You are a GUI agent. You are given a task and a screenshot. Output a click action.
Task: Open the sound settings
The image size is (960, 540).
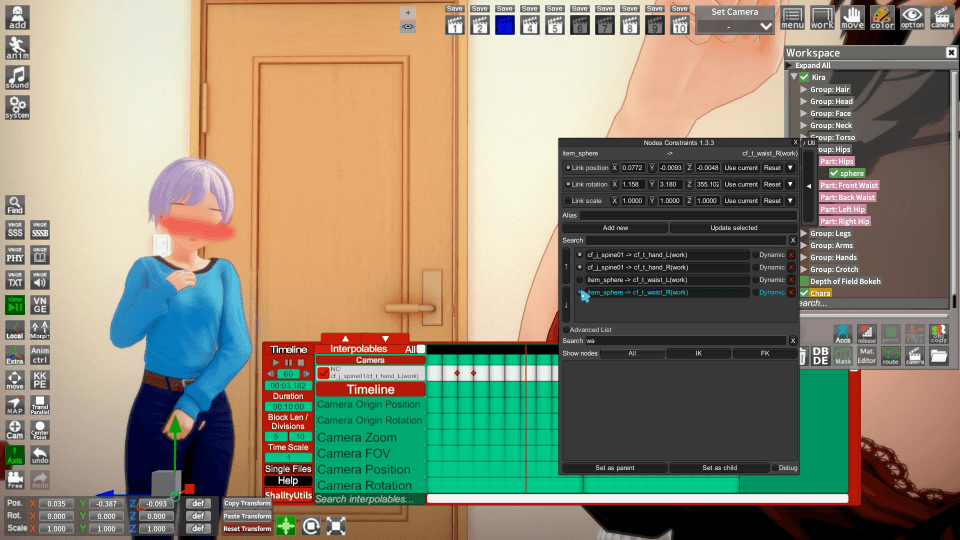(x=17, y=78)
